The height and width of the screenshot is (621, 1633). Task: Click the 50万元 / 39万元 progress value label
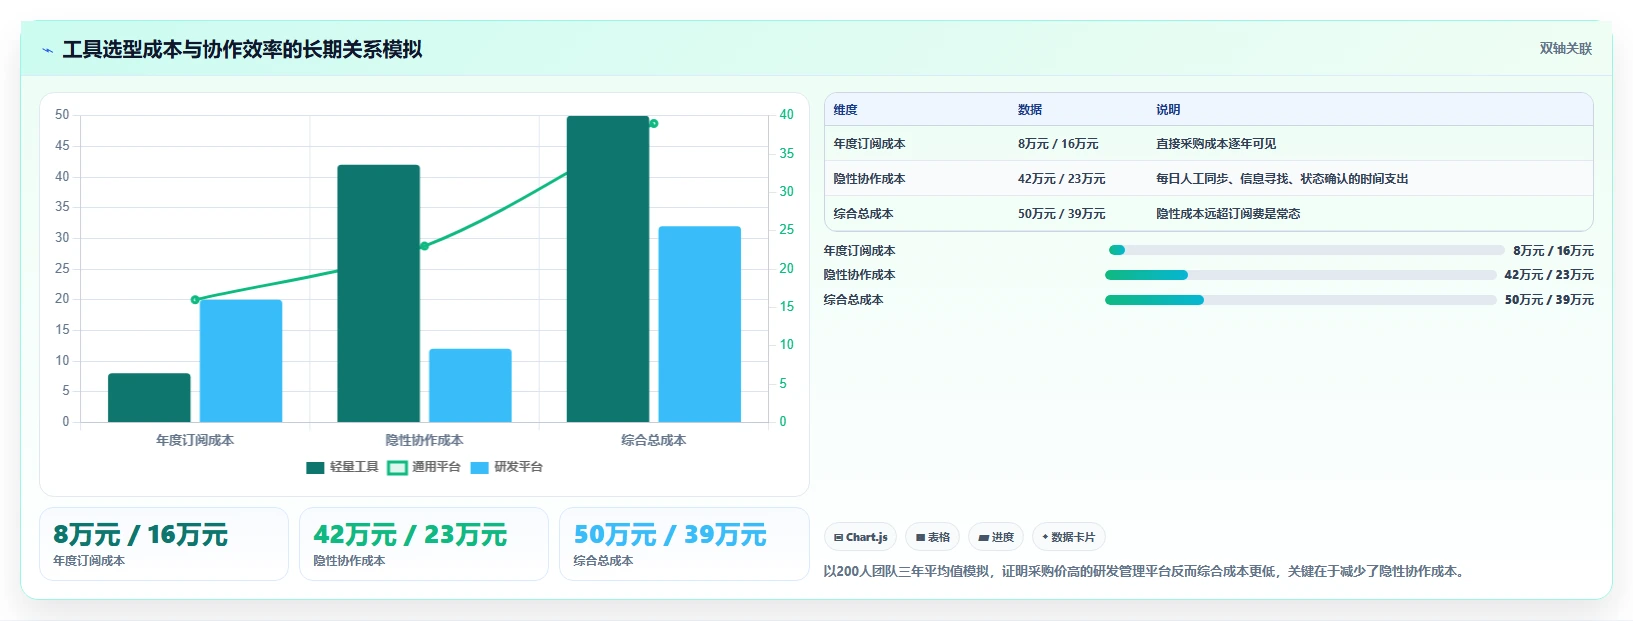point(1550,300)
